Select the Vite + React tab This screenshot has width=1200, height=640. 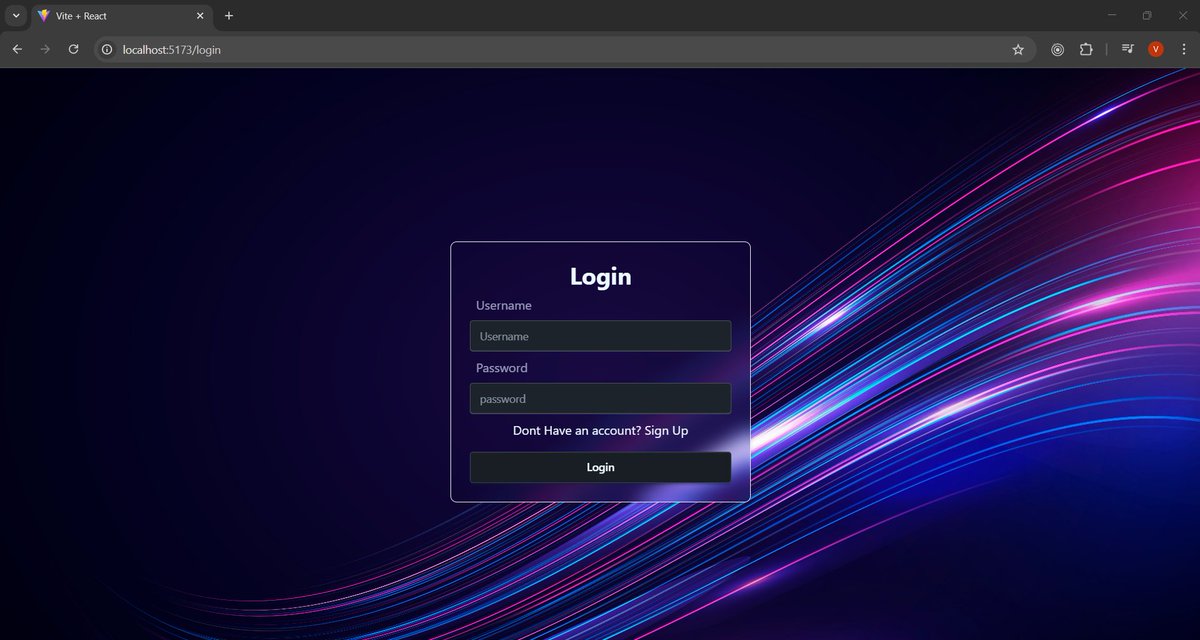pos(121,17)
